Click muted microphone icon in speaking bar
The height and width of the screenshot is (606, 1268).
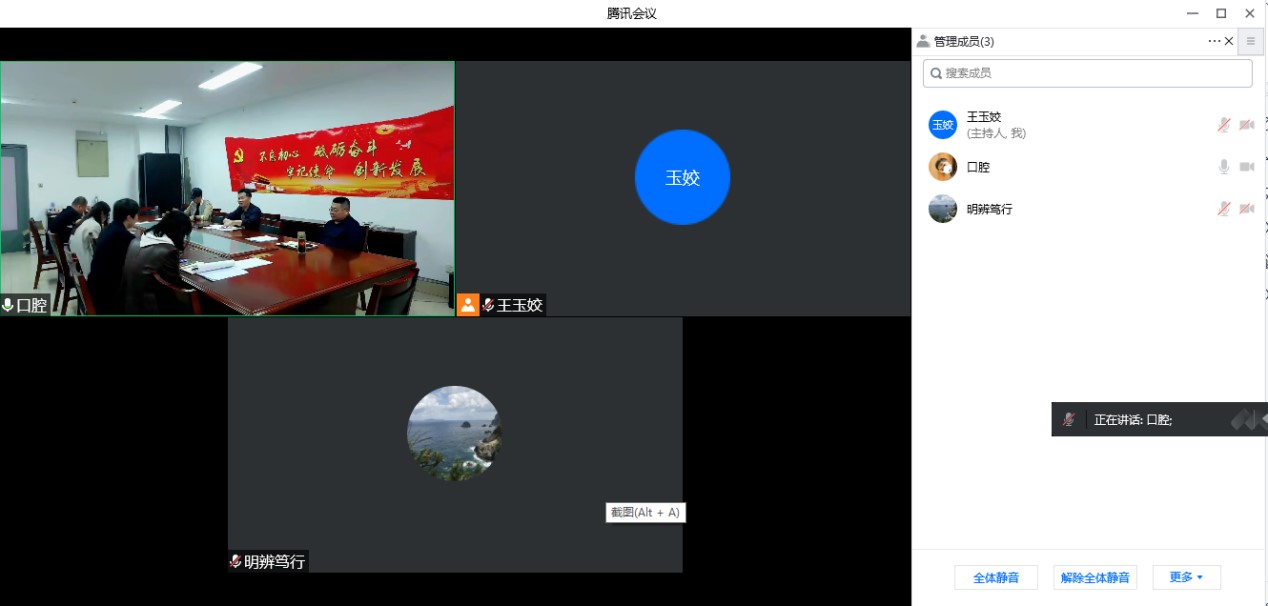click(1069, 420)
